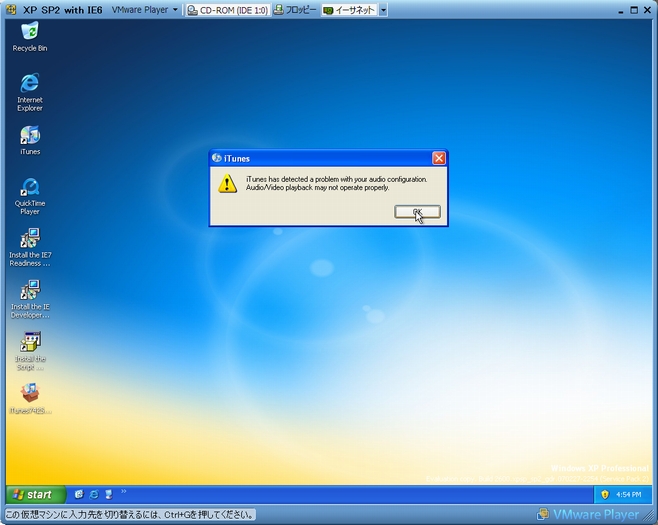Click the iTunes dialog title bar icon
The width and height of the screenshot is (658, 525).
pos(217,158)
